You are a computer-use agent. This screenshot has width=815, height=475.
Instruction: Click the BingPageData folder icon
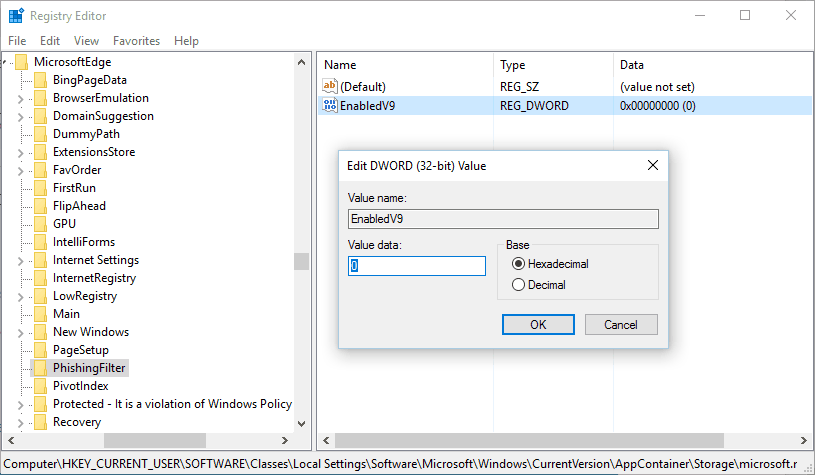pos(41,80)
